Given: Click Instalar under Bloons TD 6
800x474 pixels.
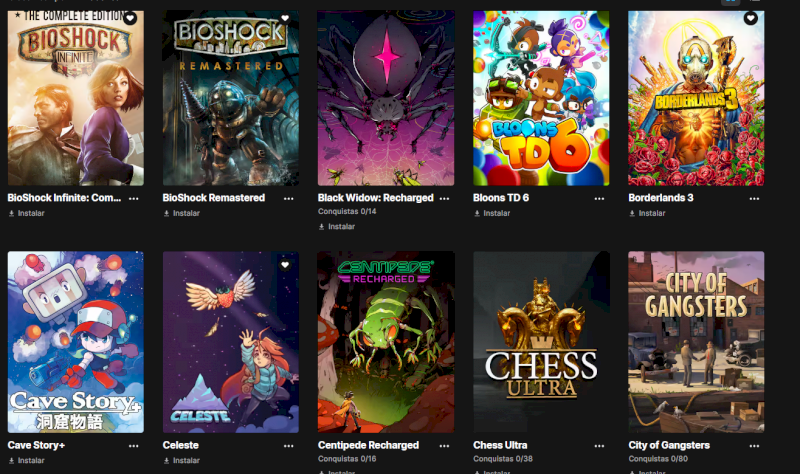Looking at the screenshot, I should click(x=492, y=213).
